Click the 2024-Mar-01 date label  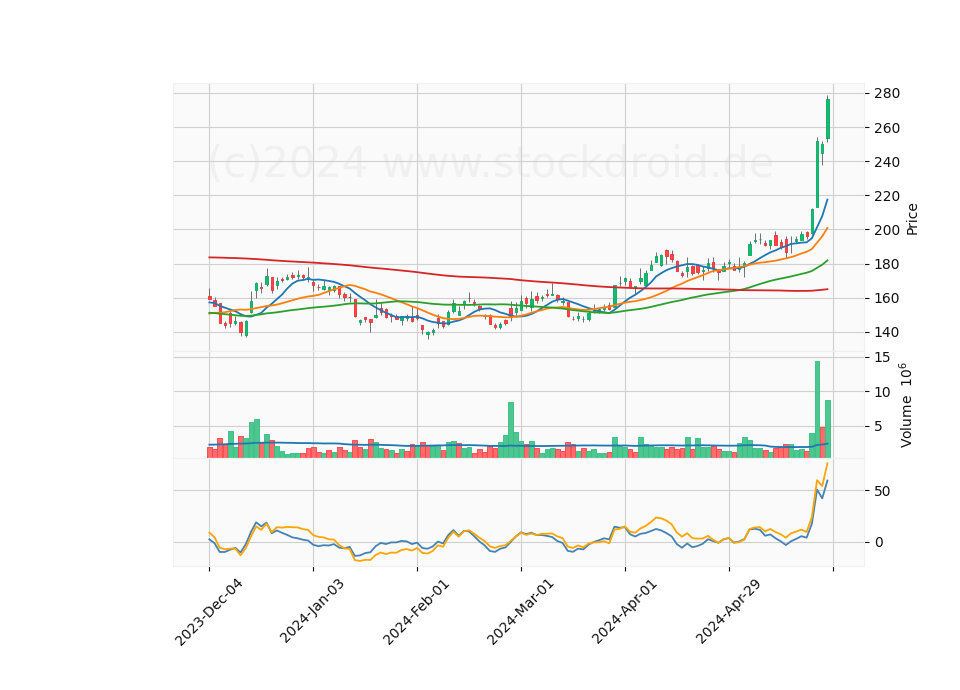click(x=520, y=612)
